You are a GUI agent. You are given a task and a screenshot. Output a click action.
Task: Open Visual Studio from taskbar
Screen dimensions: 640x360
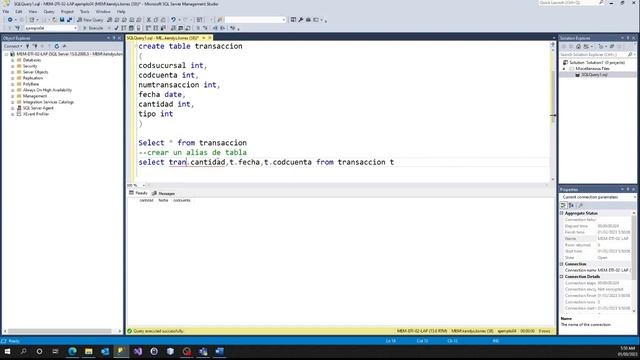(138, 351)
